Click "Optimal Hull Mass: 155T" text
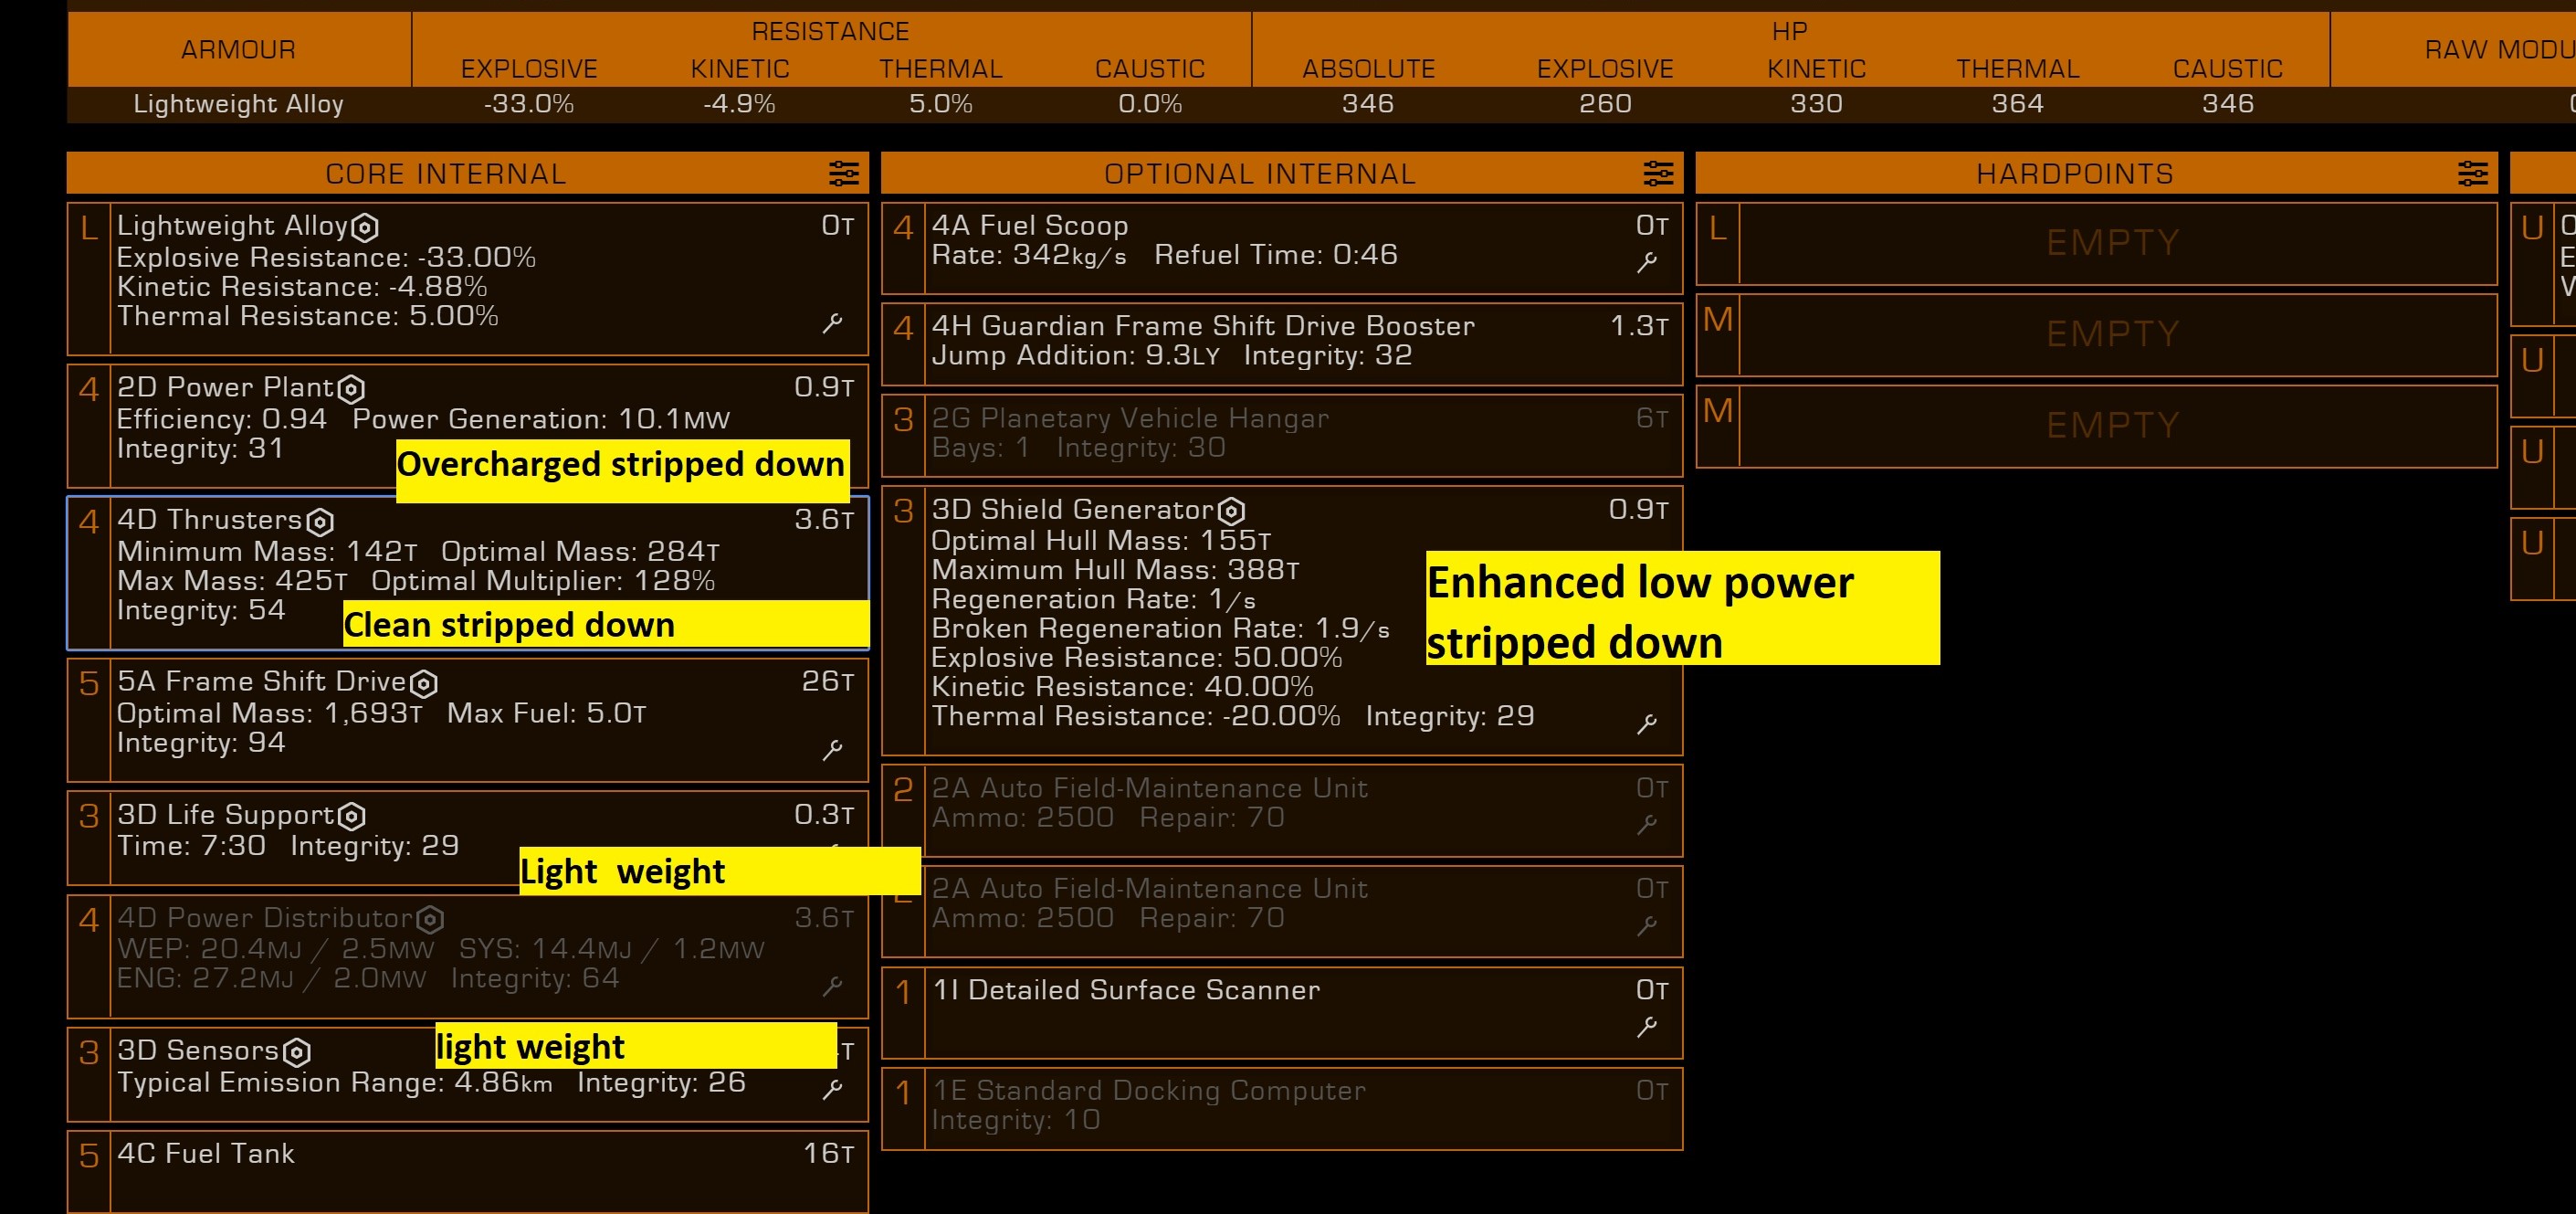The width and height of the screenshot is (2576, 1214). coord(1102,542)
